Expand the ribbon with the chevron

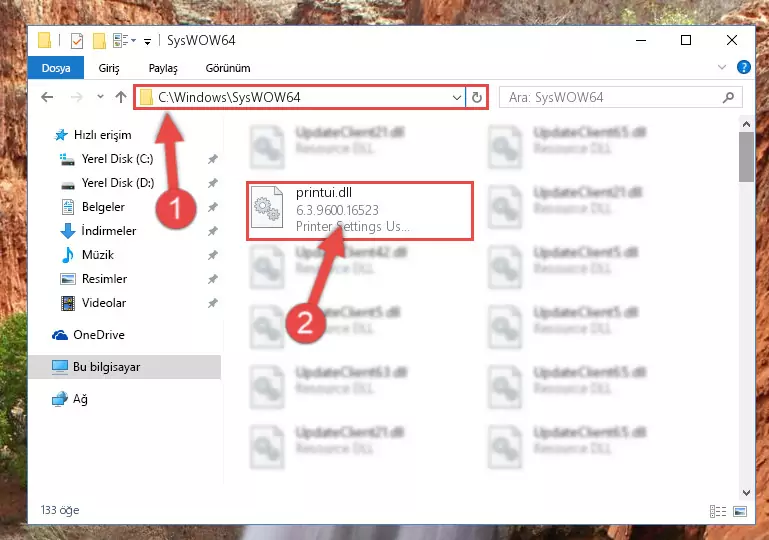pos(721,67)
